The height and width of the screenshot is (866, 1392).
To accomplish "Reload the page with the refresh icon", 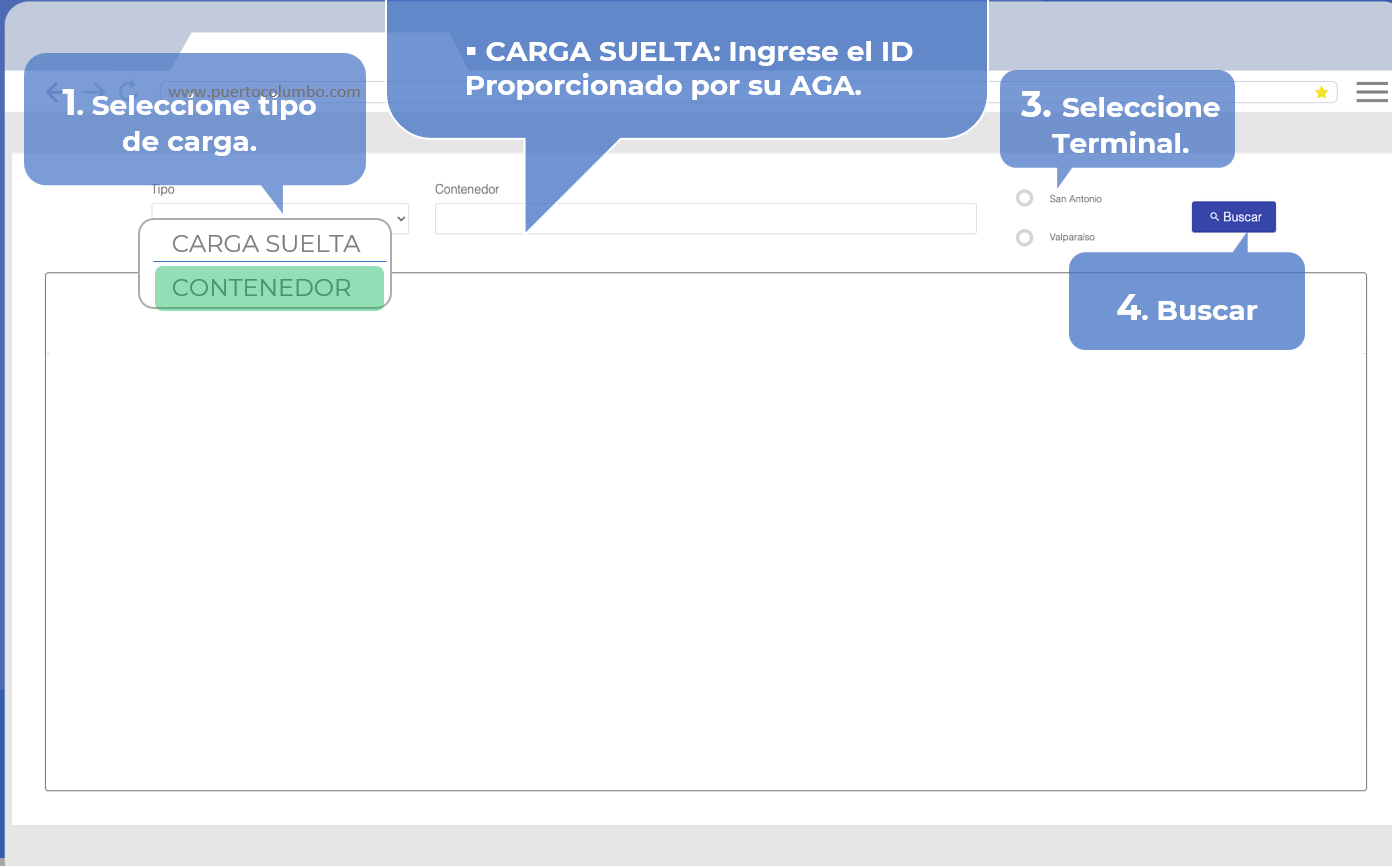I will pos(128,91).
